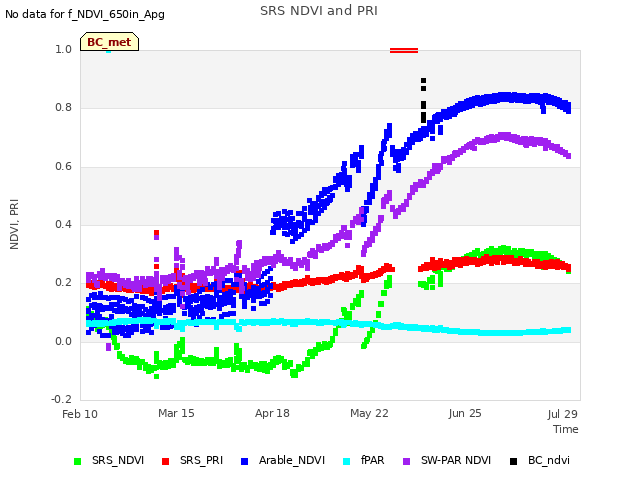Click the Jul 29 x-axis tick label
Viewport: 640px width, 480px height.
pos(562,414)
